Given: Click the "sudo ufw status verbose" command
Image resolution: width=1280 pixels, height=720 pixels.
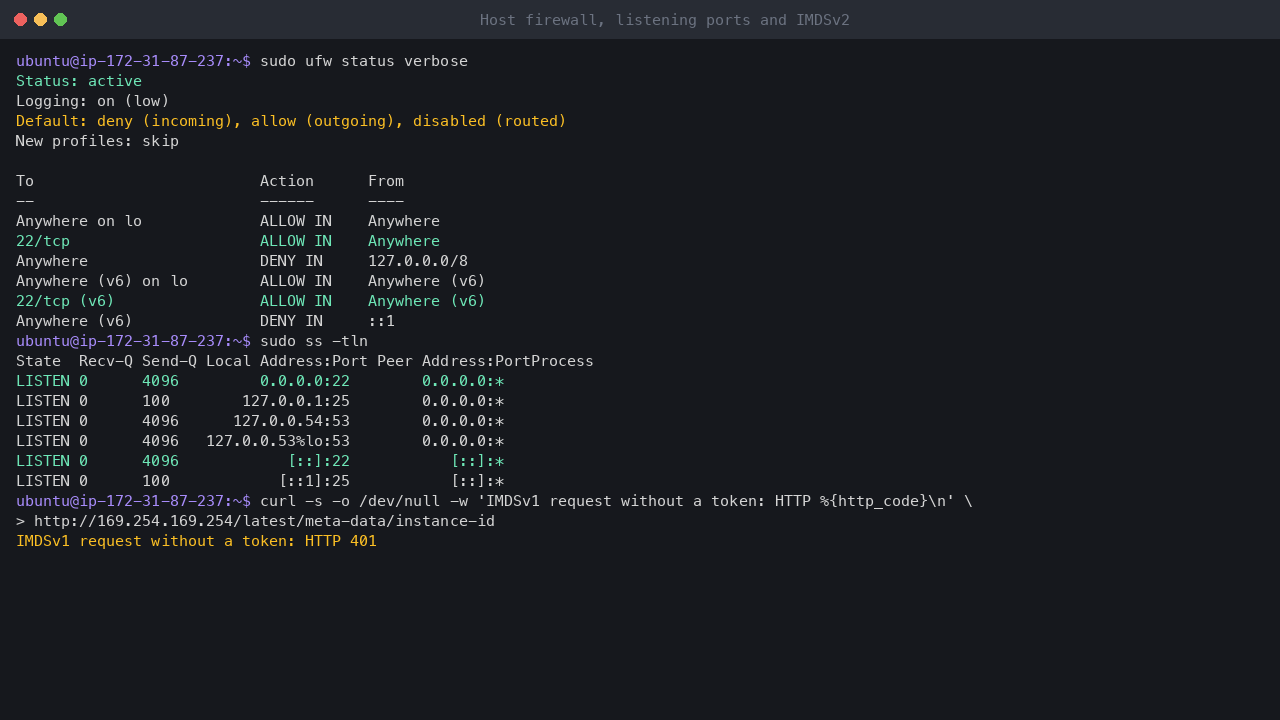Looking at the screenshot, I should 364,61.
